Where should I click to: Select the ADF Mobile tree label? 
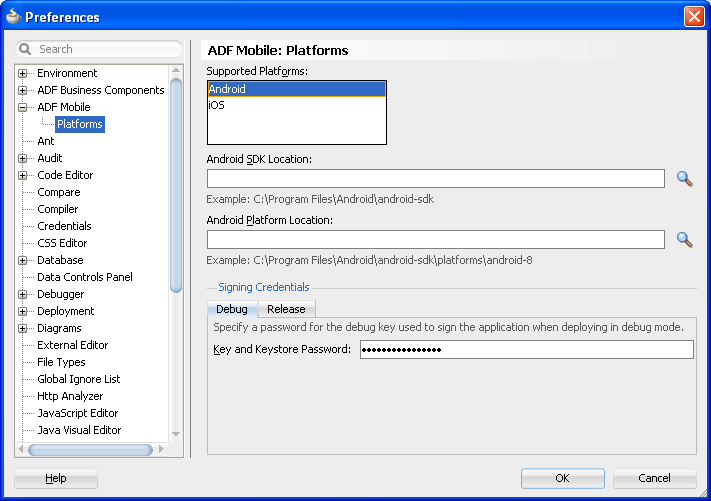click(63, 107)
